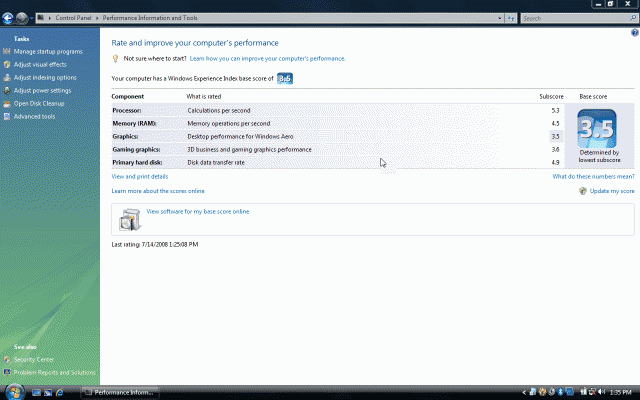Screen dimensions: 640x400
Task: Open Learn more about the scores online
Action: tap(158, 191)
